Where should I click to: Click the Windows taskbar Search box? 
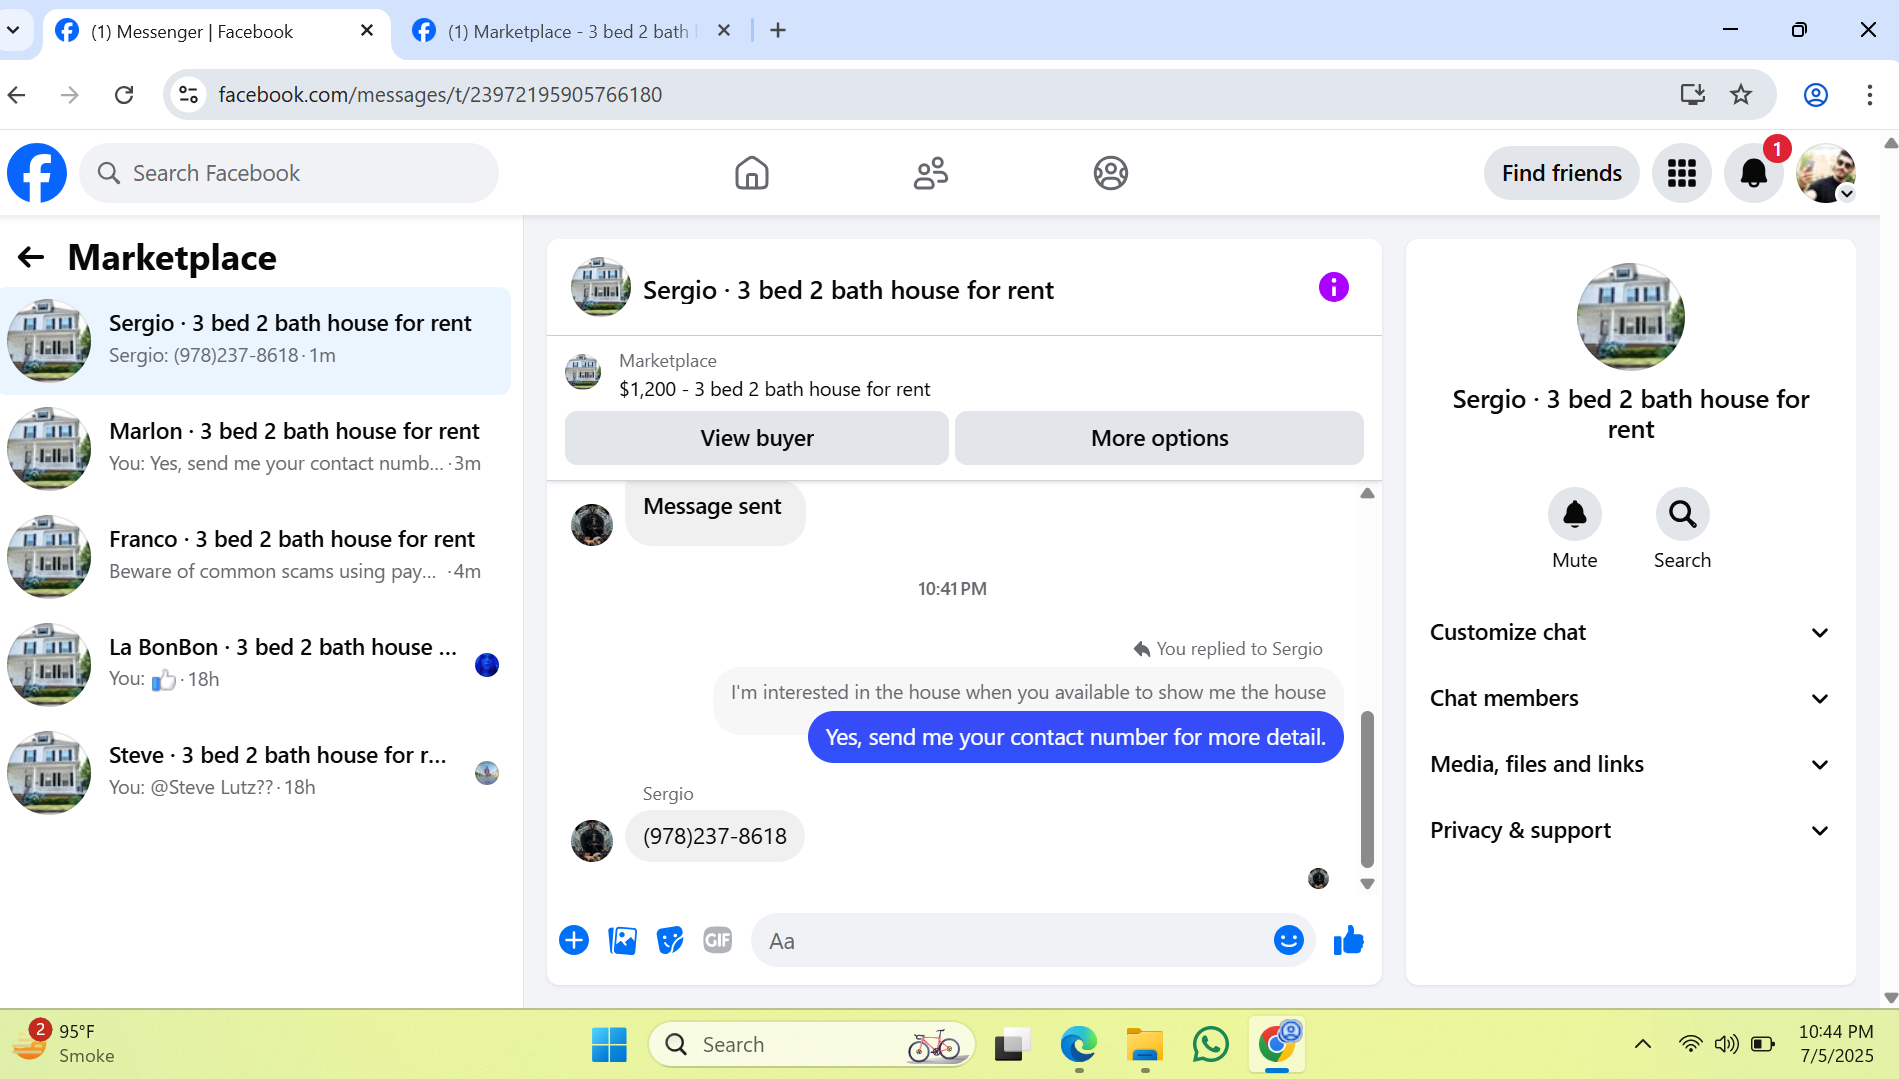pyautogui.click(x=812, y=1044)
